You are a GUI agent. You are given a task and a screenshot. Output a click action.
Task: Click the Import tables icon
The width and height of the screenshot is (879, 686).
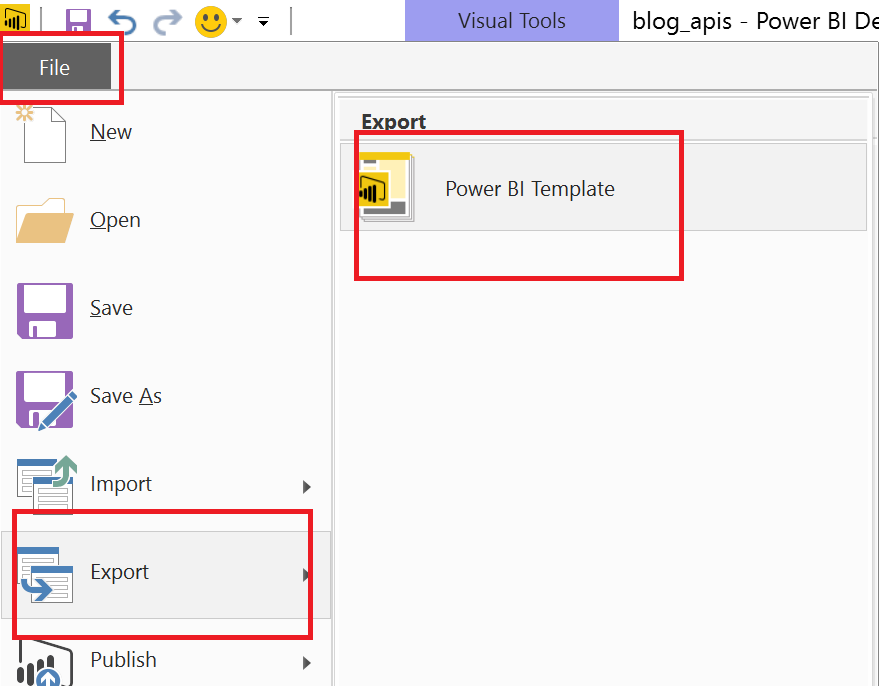point(46,485)
